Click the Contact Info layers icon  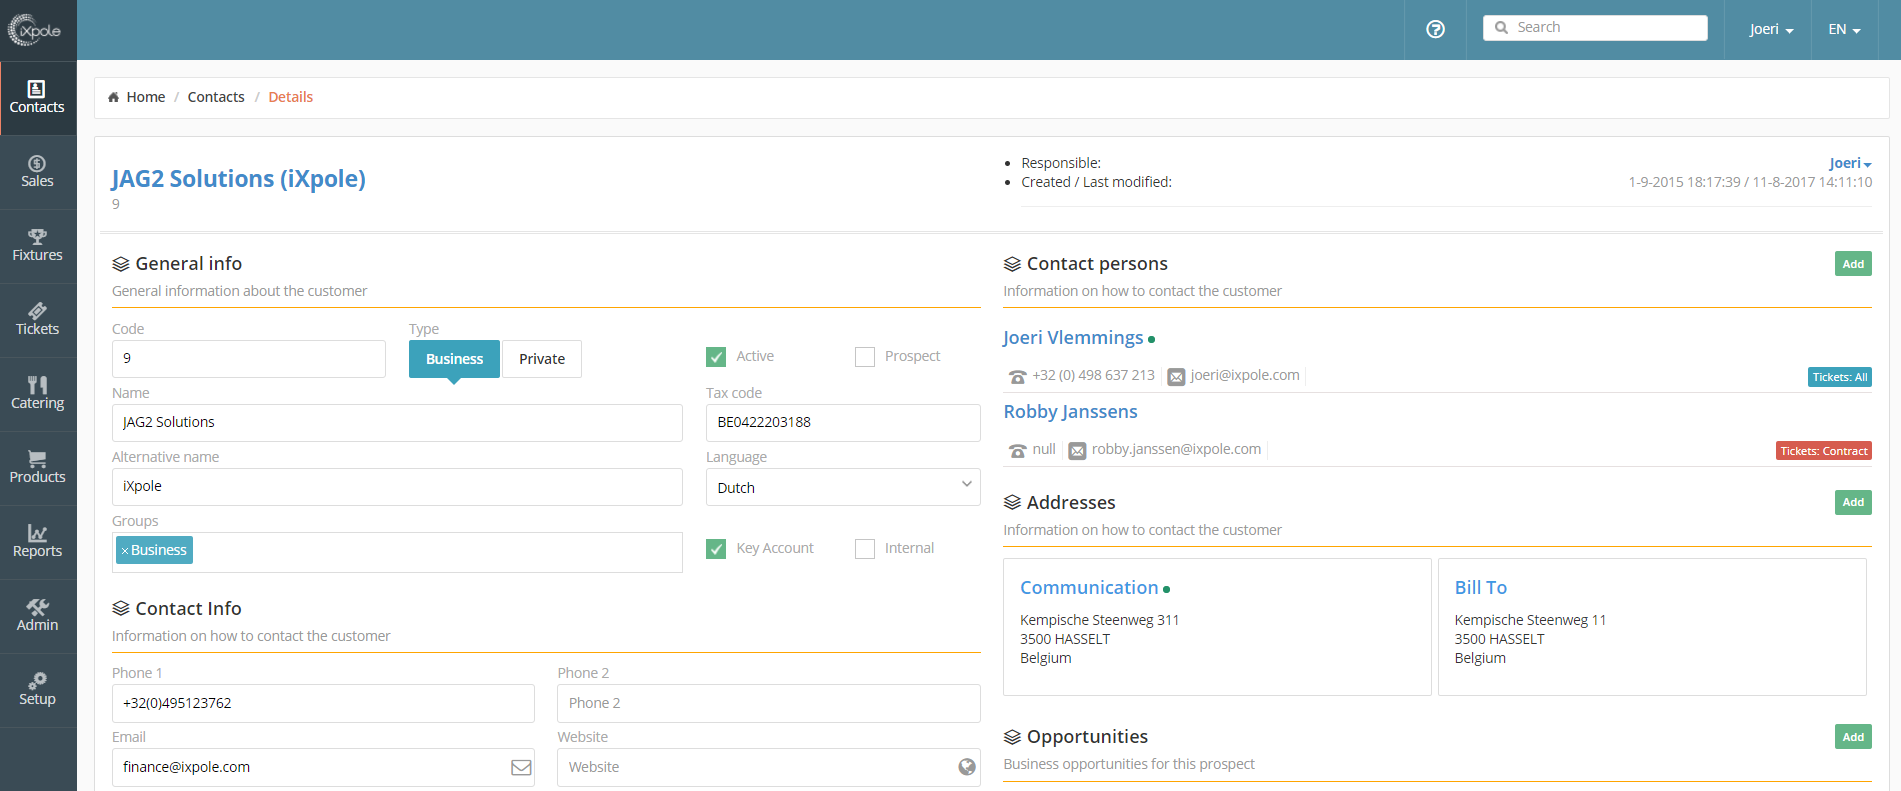tap(121, 608)
